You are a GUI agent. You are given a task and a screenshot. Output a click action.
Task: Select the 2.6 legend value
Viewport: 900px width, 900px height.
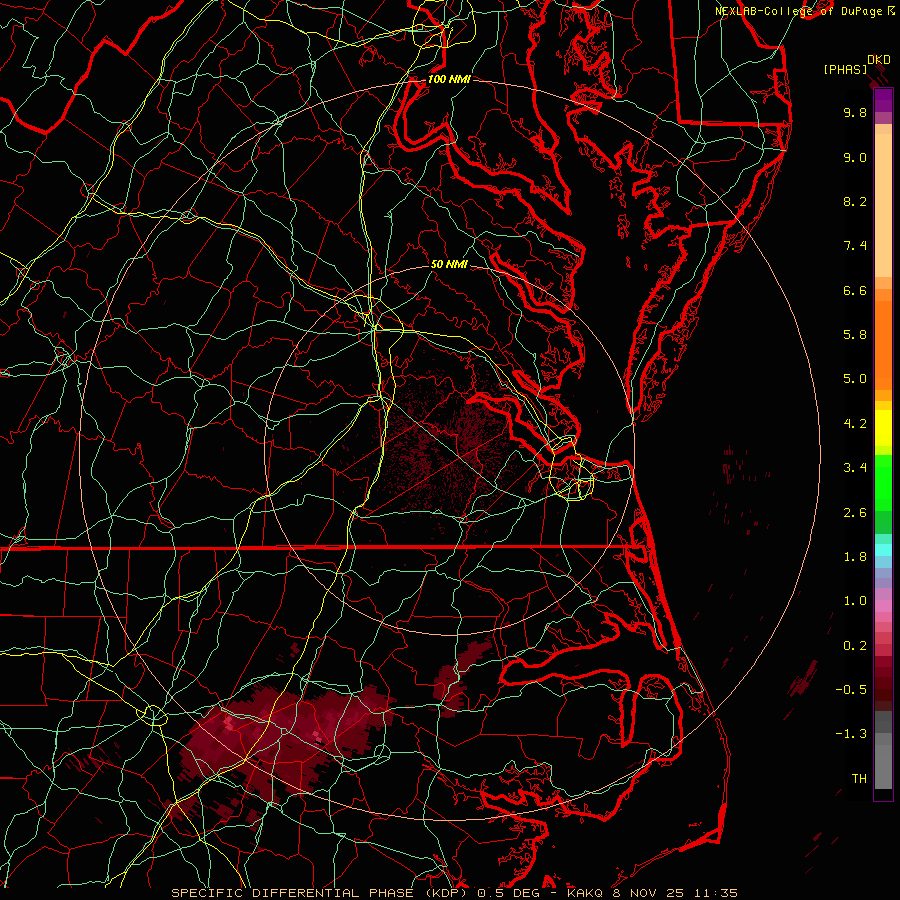coord(855,513)
